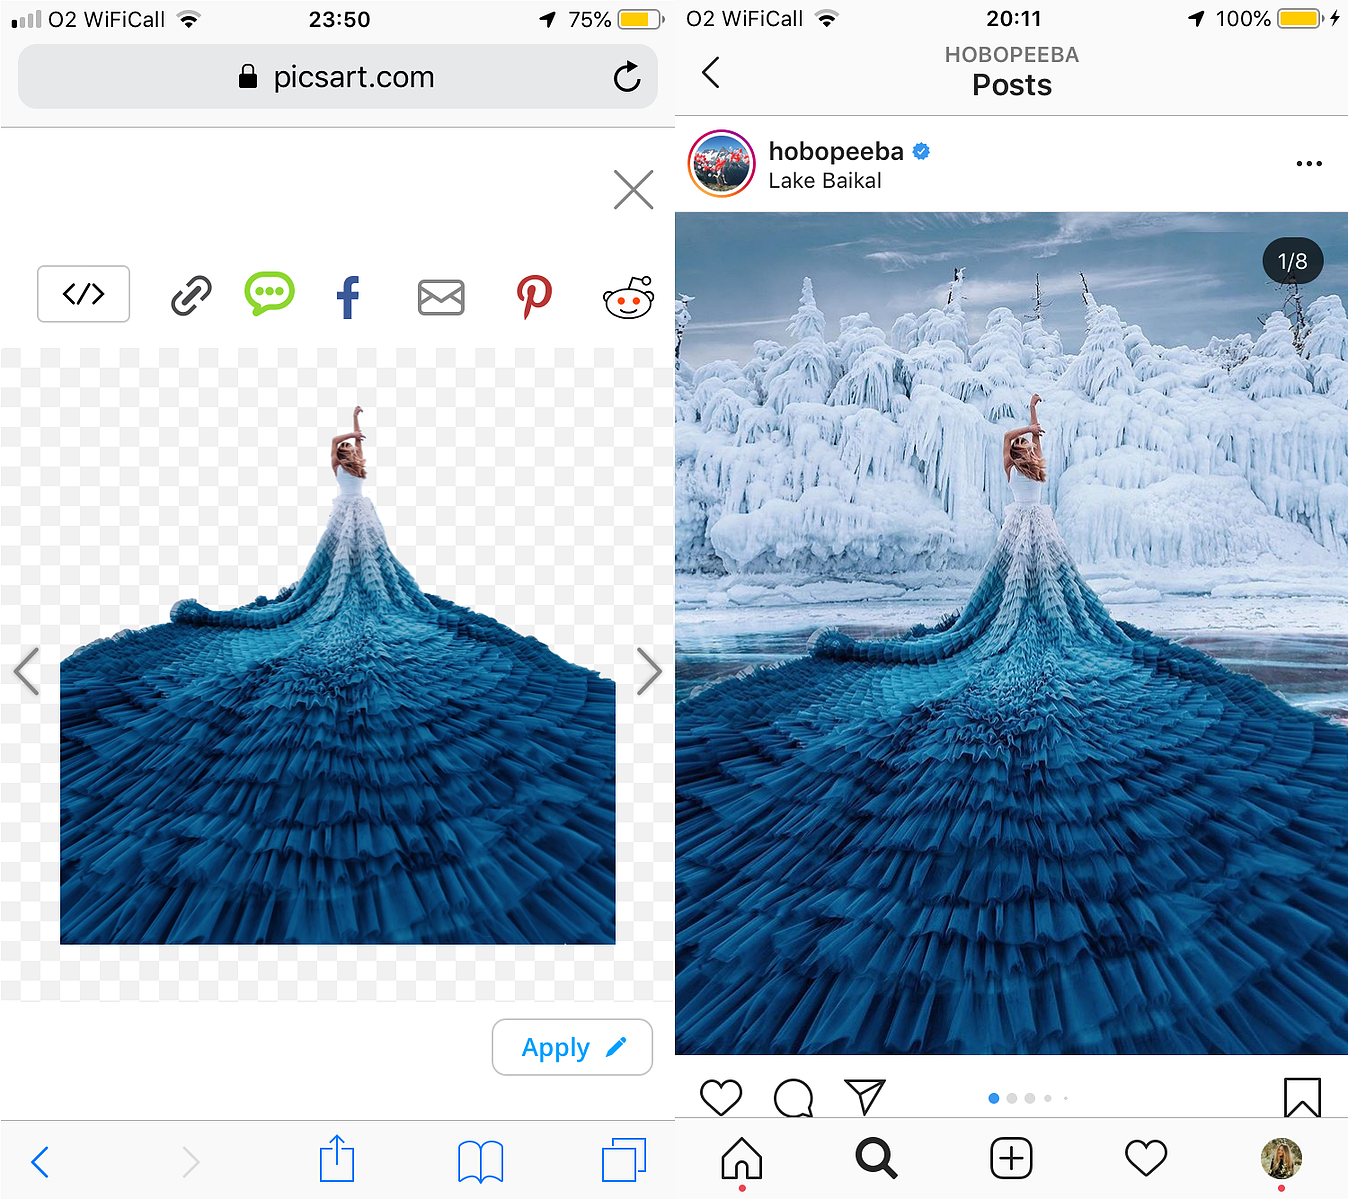Open Instagram Activity heart tab
The width and height of the screenshot is (1348, 1199).
coord(1146,1158)
